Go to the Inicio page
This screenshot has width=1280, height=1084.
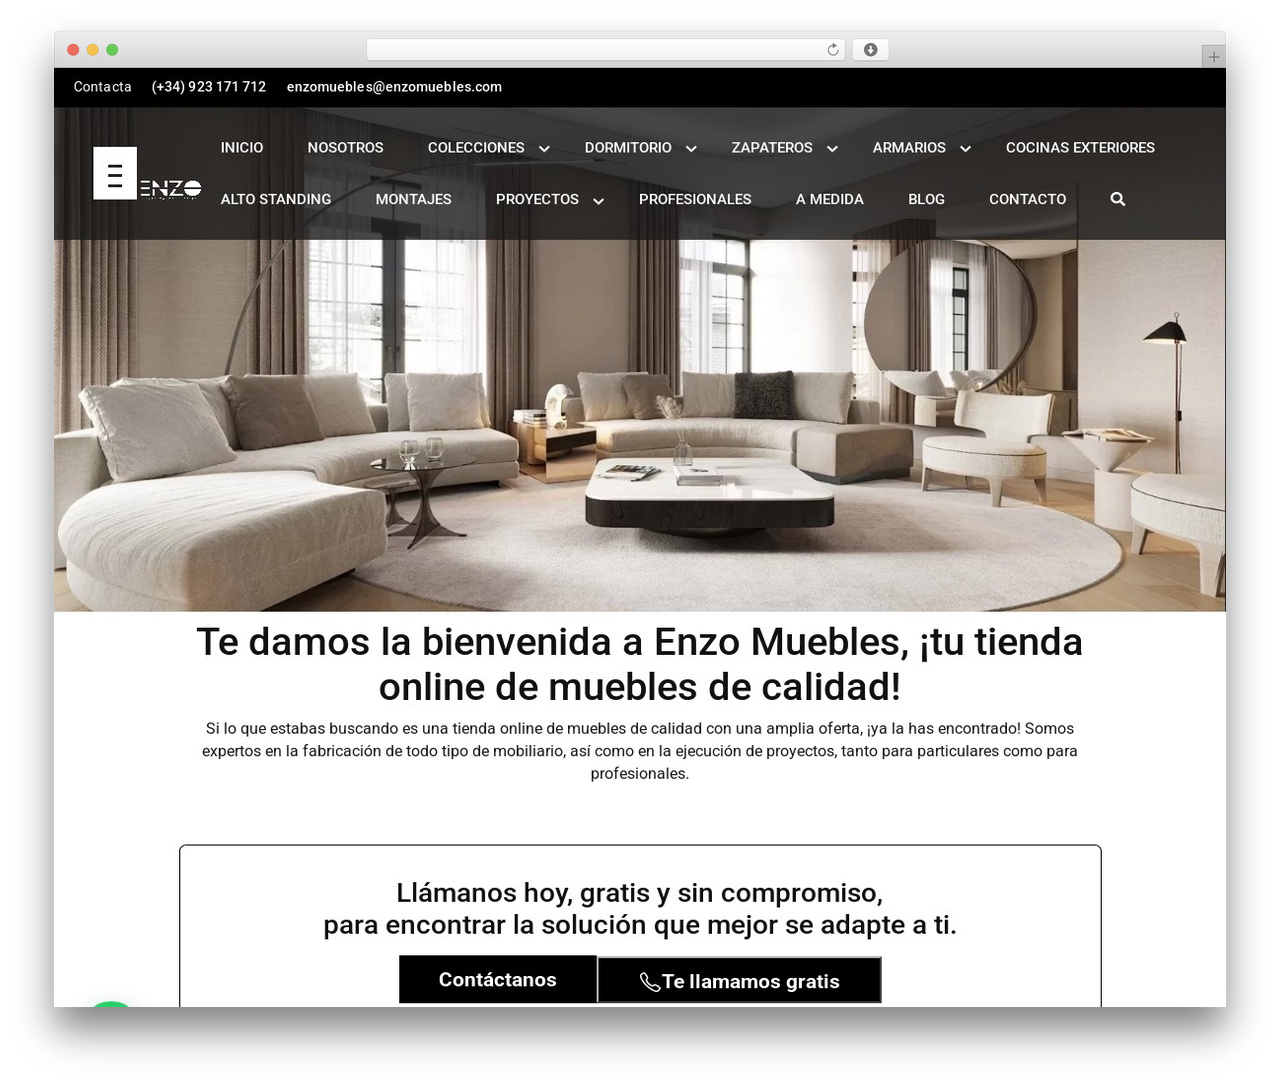(242, 147)
